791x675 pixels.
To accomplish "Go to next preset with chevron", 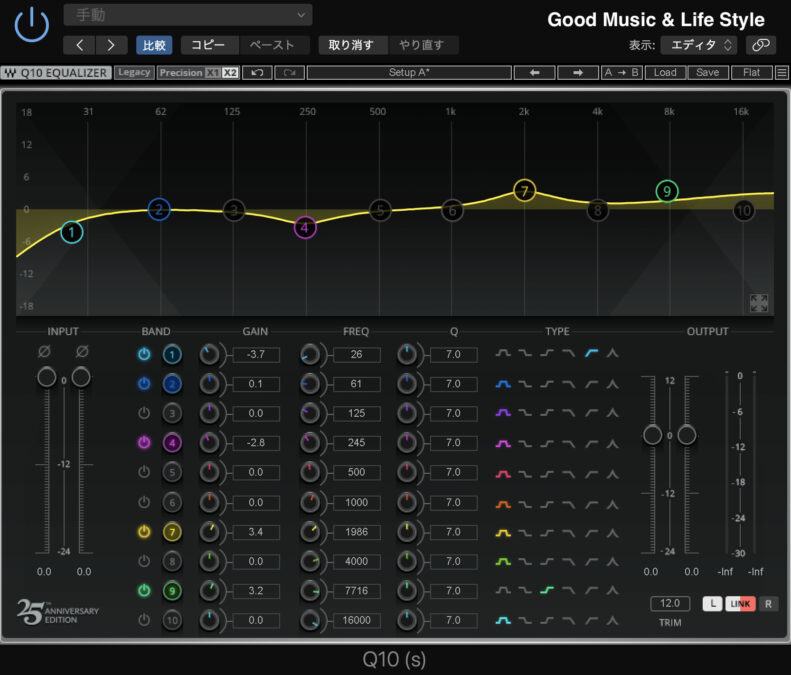I will (x=111, y=45).
